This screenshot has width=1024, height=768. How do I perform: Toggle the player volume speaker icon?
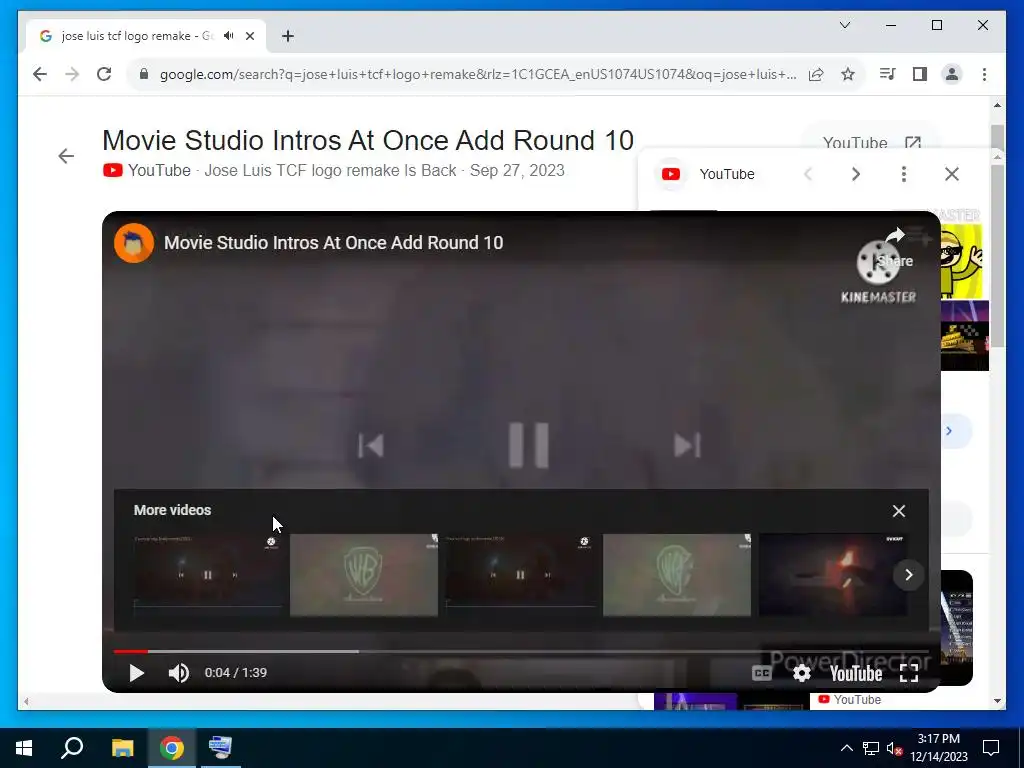pyautogui.click(x=178, y=673)
